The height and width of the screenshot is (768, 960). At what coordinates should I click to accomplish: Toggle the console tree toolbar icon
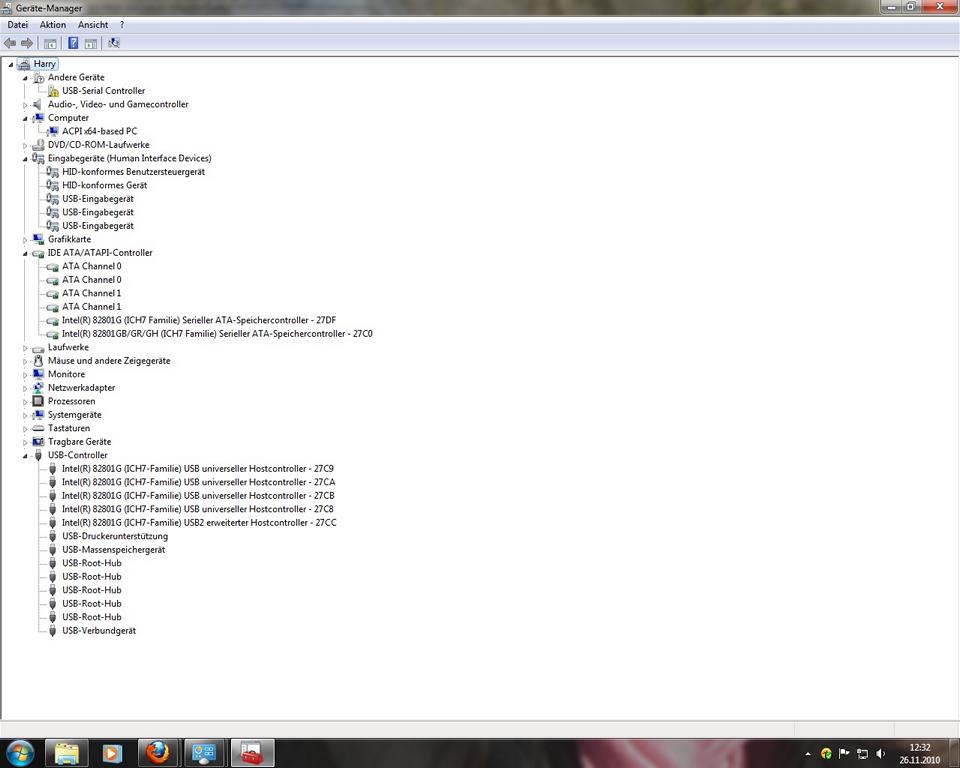coord(50,43)
